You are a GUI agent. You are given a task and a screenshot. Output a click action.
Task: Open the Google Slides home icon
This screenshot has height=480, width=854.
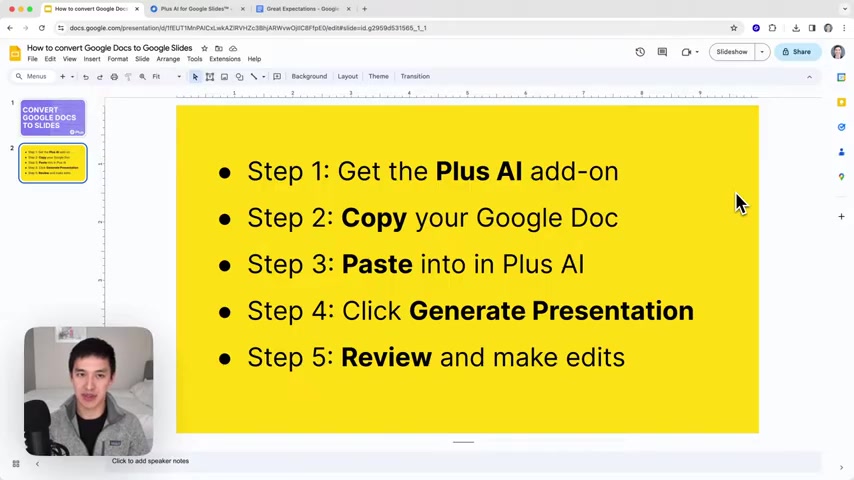(x=15, y=53)
